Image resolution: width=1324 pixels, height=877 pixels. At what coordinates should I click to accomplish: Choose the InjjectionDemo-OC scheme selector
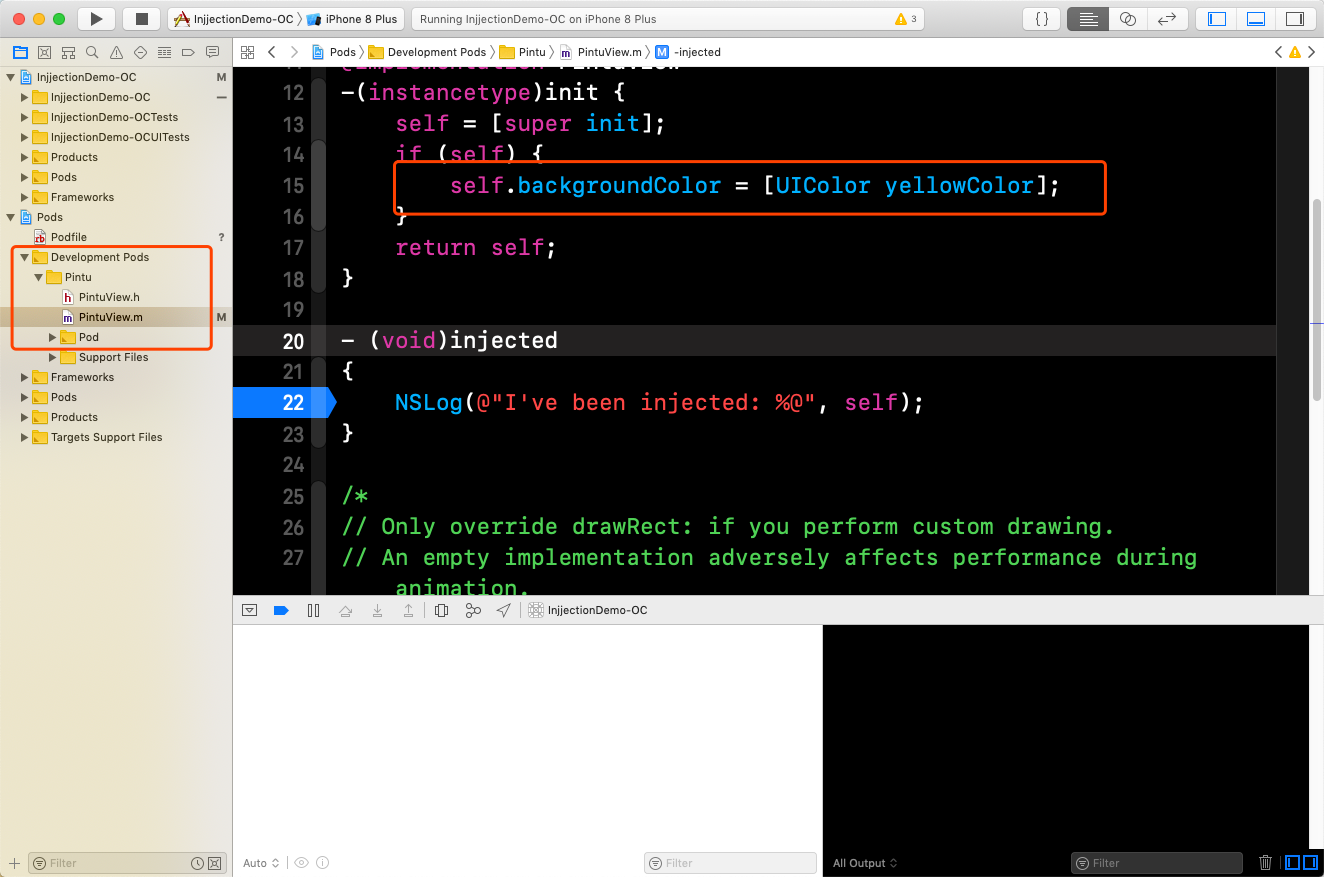tap(233, 19)
